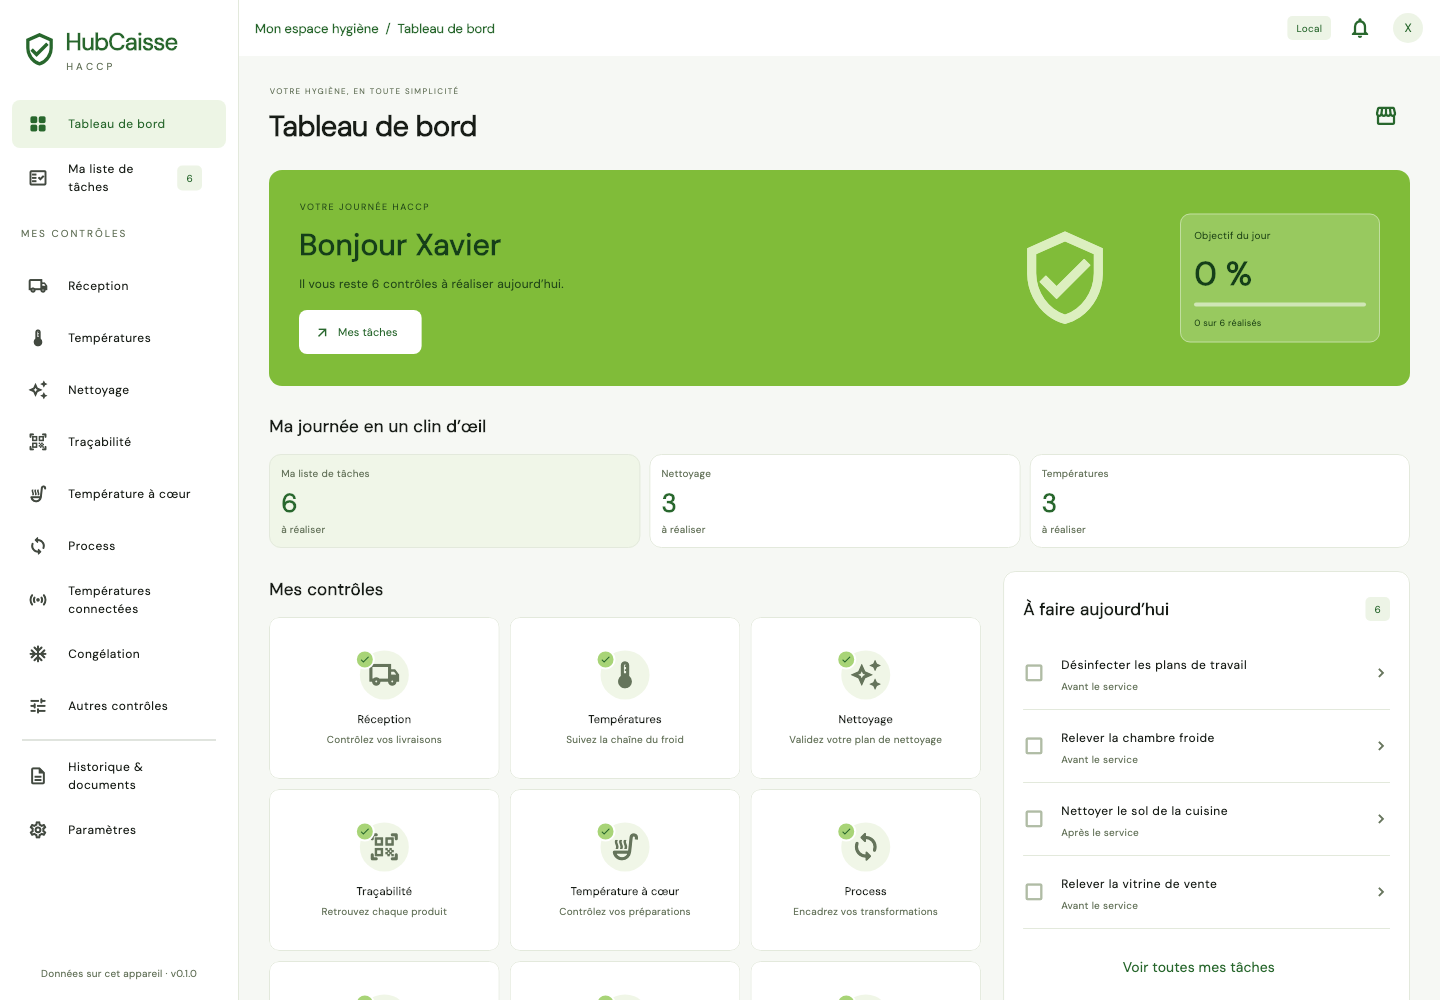The width and height of the screenshot is (1440, 1000).
Task: Click the badge 6 next to Ma liste de tâches
Action: click(189, 178)
